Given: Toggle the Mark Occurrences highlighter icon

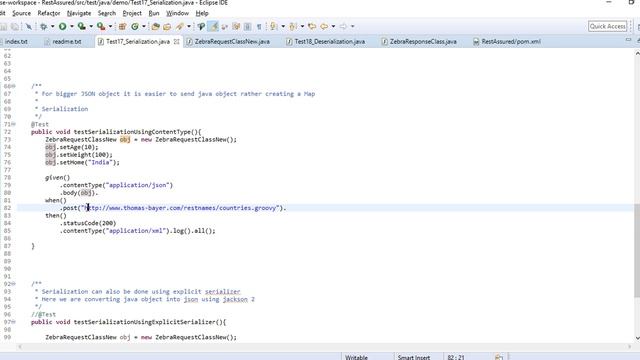Looking at the screenshot, I should pyautogui.click(x=213, y=27).
